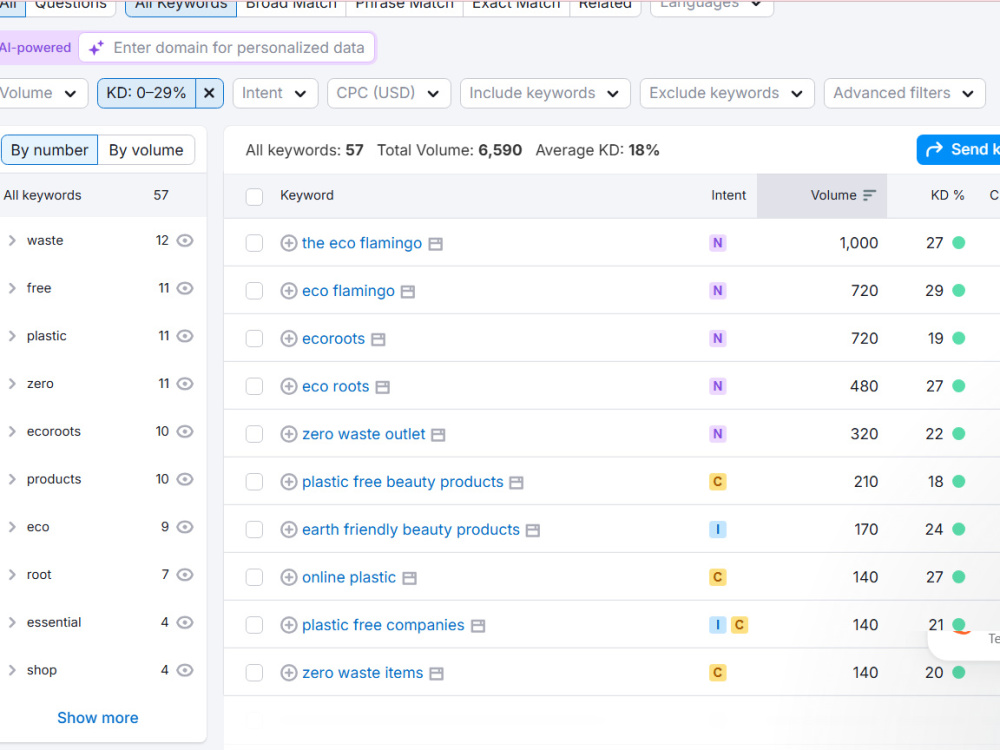
Task: Click plus icon beside 'zero waste items'
Action: (289, 673)
